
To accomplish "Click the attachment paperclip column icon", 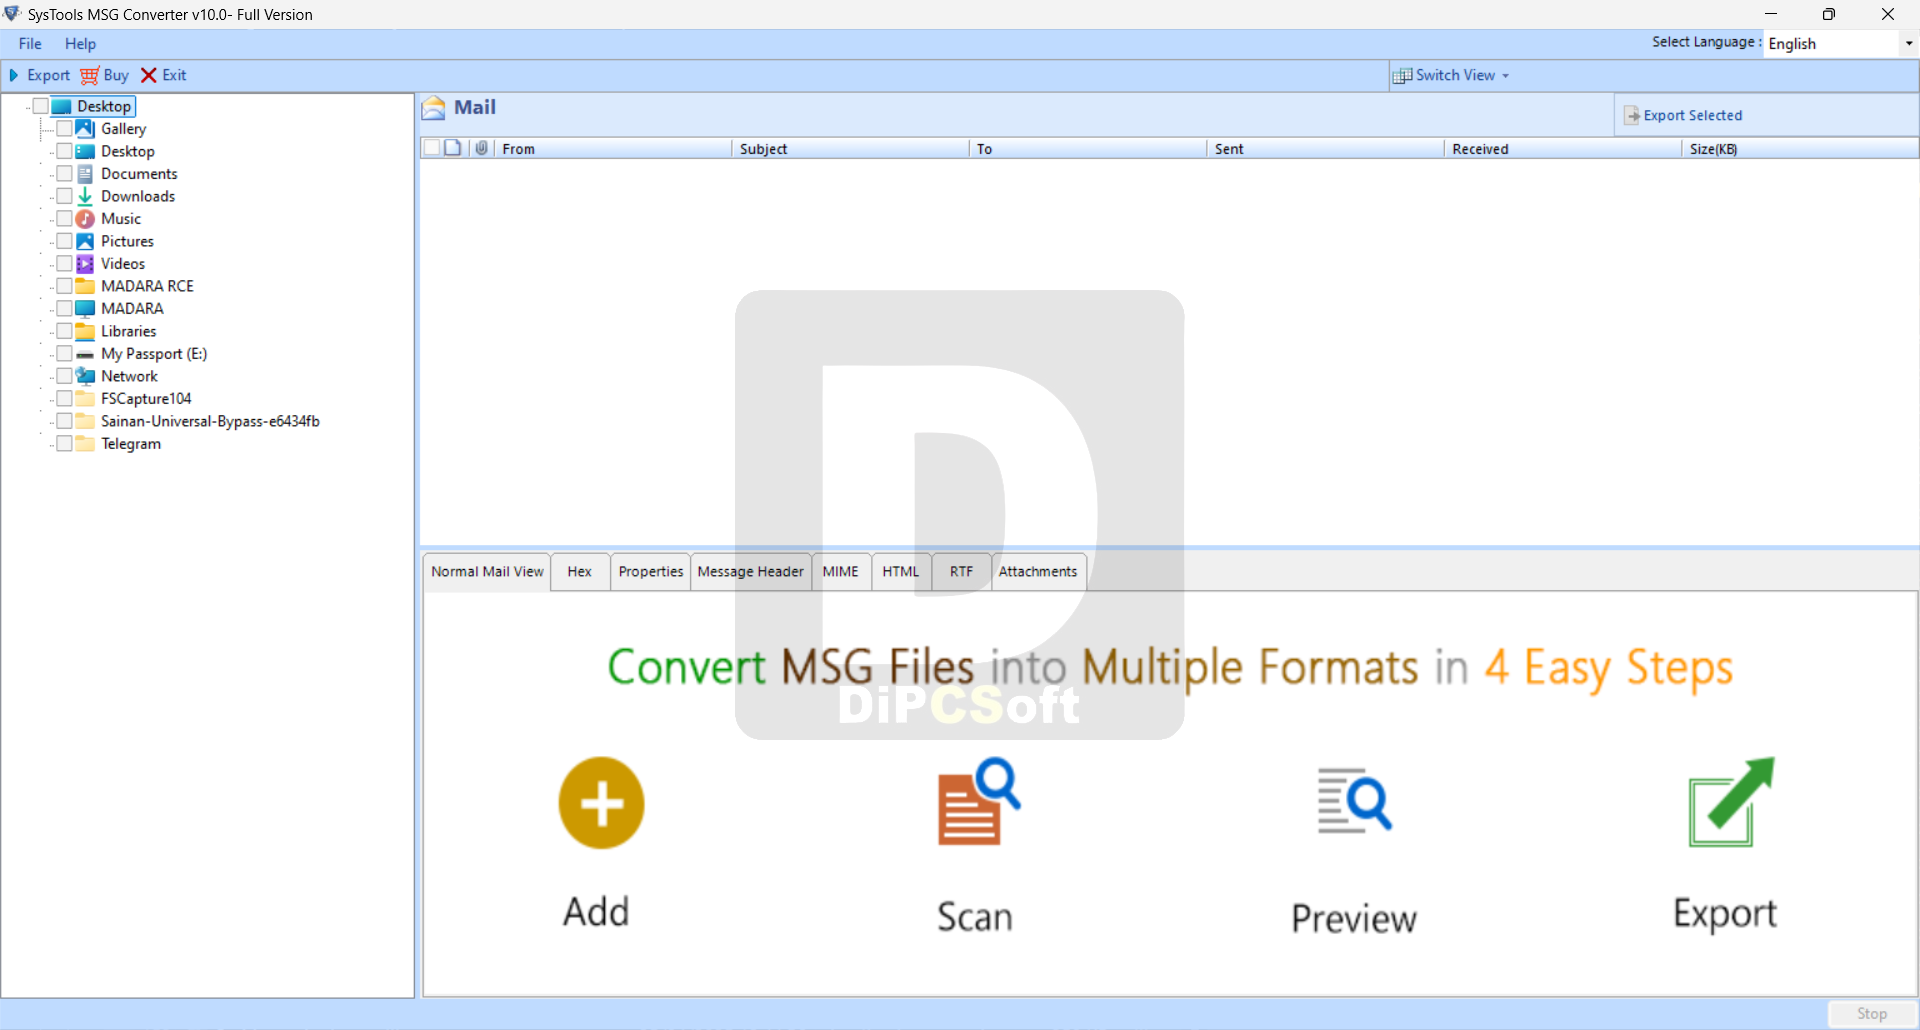I will click(482, 148).
